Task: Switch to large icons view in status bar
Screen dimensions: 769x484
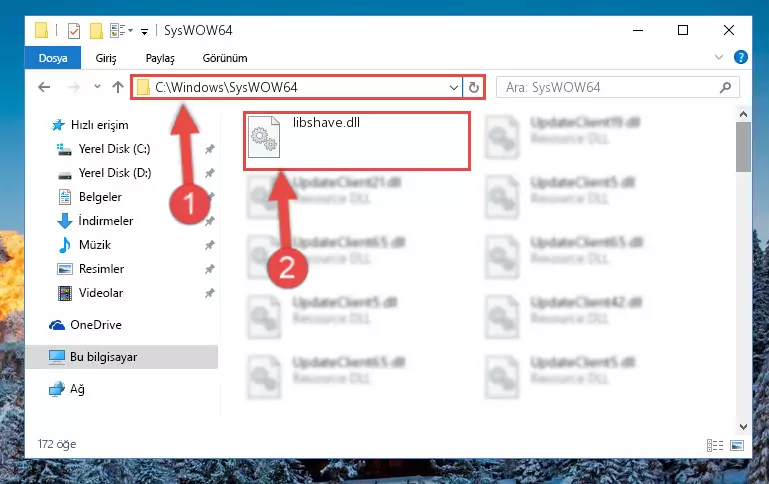Action: 737,445
